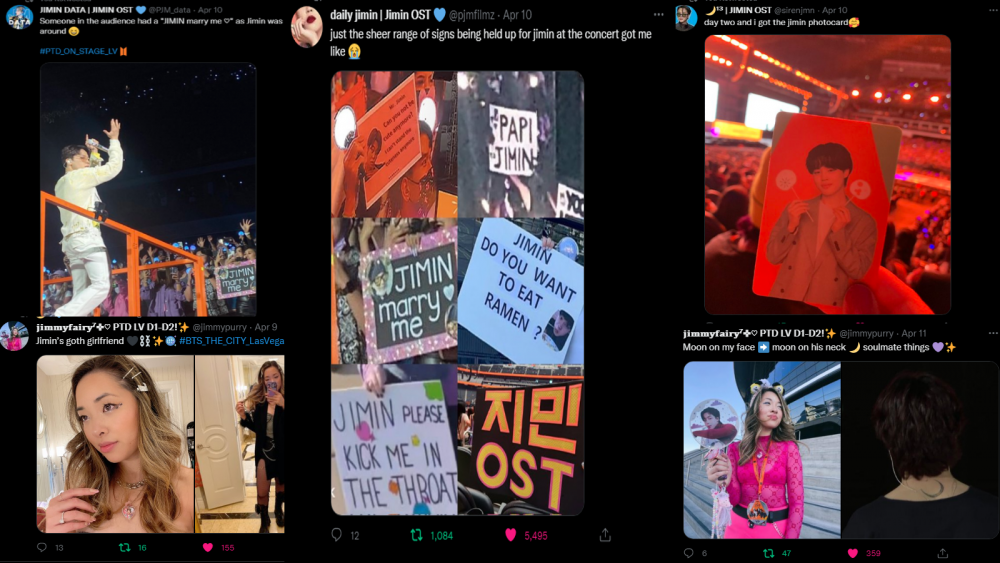Viewport: 1000px width, 563px height.
Task: Retweet the moon post showing 47 retweets
Action: coord(768,553)
